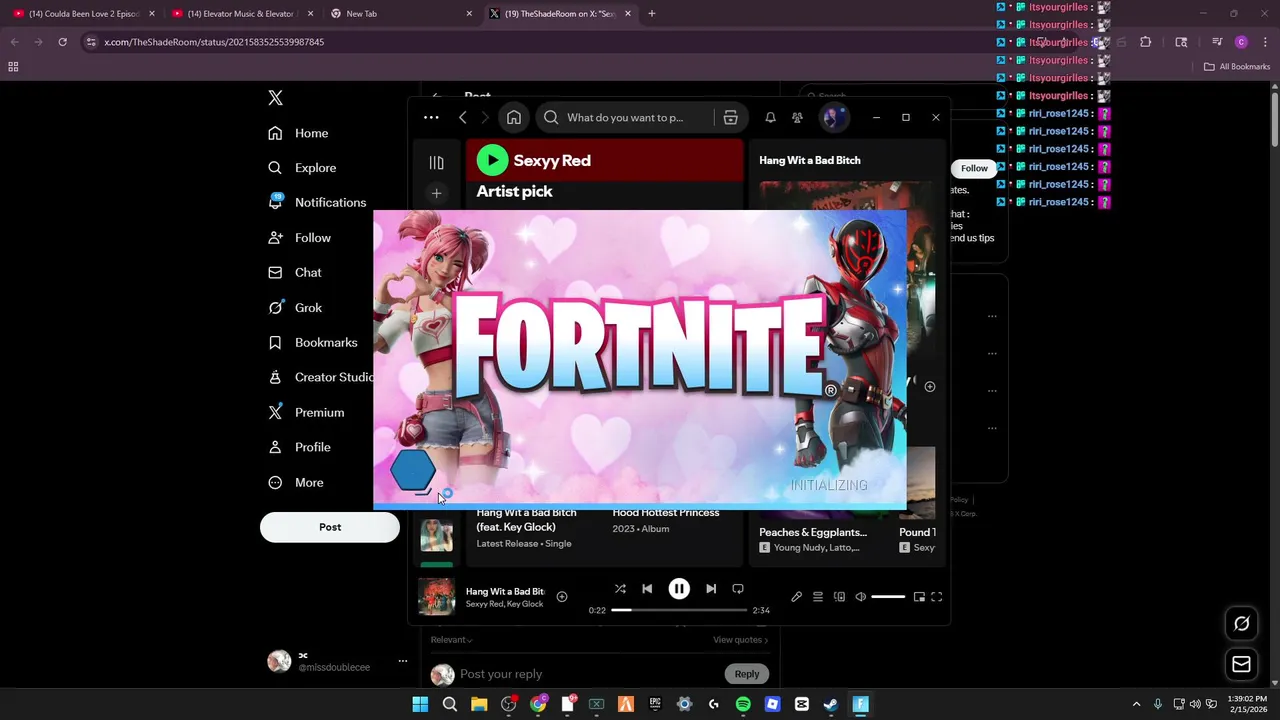
Task: Adjust the Spotify volume slider
Action: pos(888,597)
